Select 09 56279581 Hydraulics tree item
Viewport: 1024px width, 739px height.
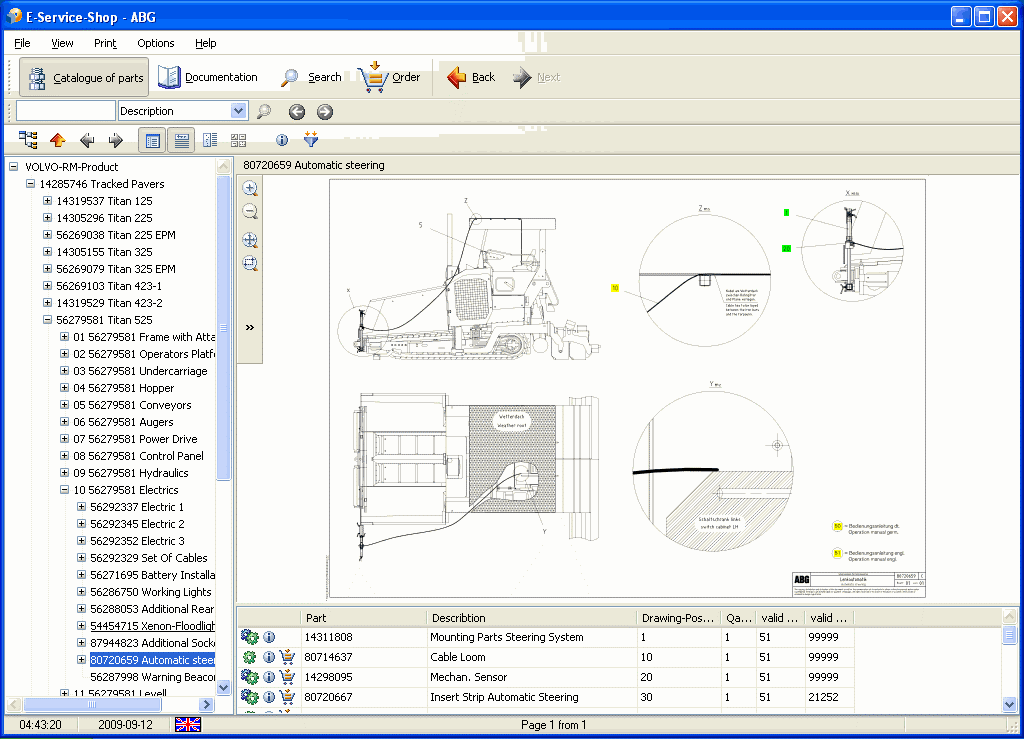point(131,473)
